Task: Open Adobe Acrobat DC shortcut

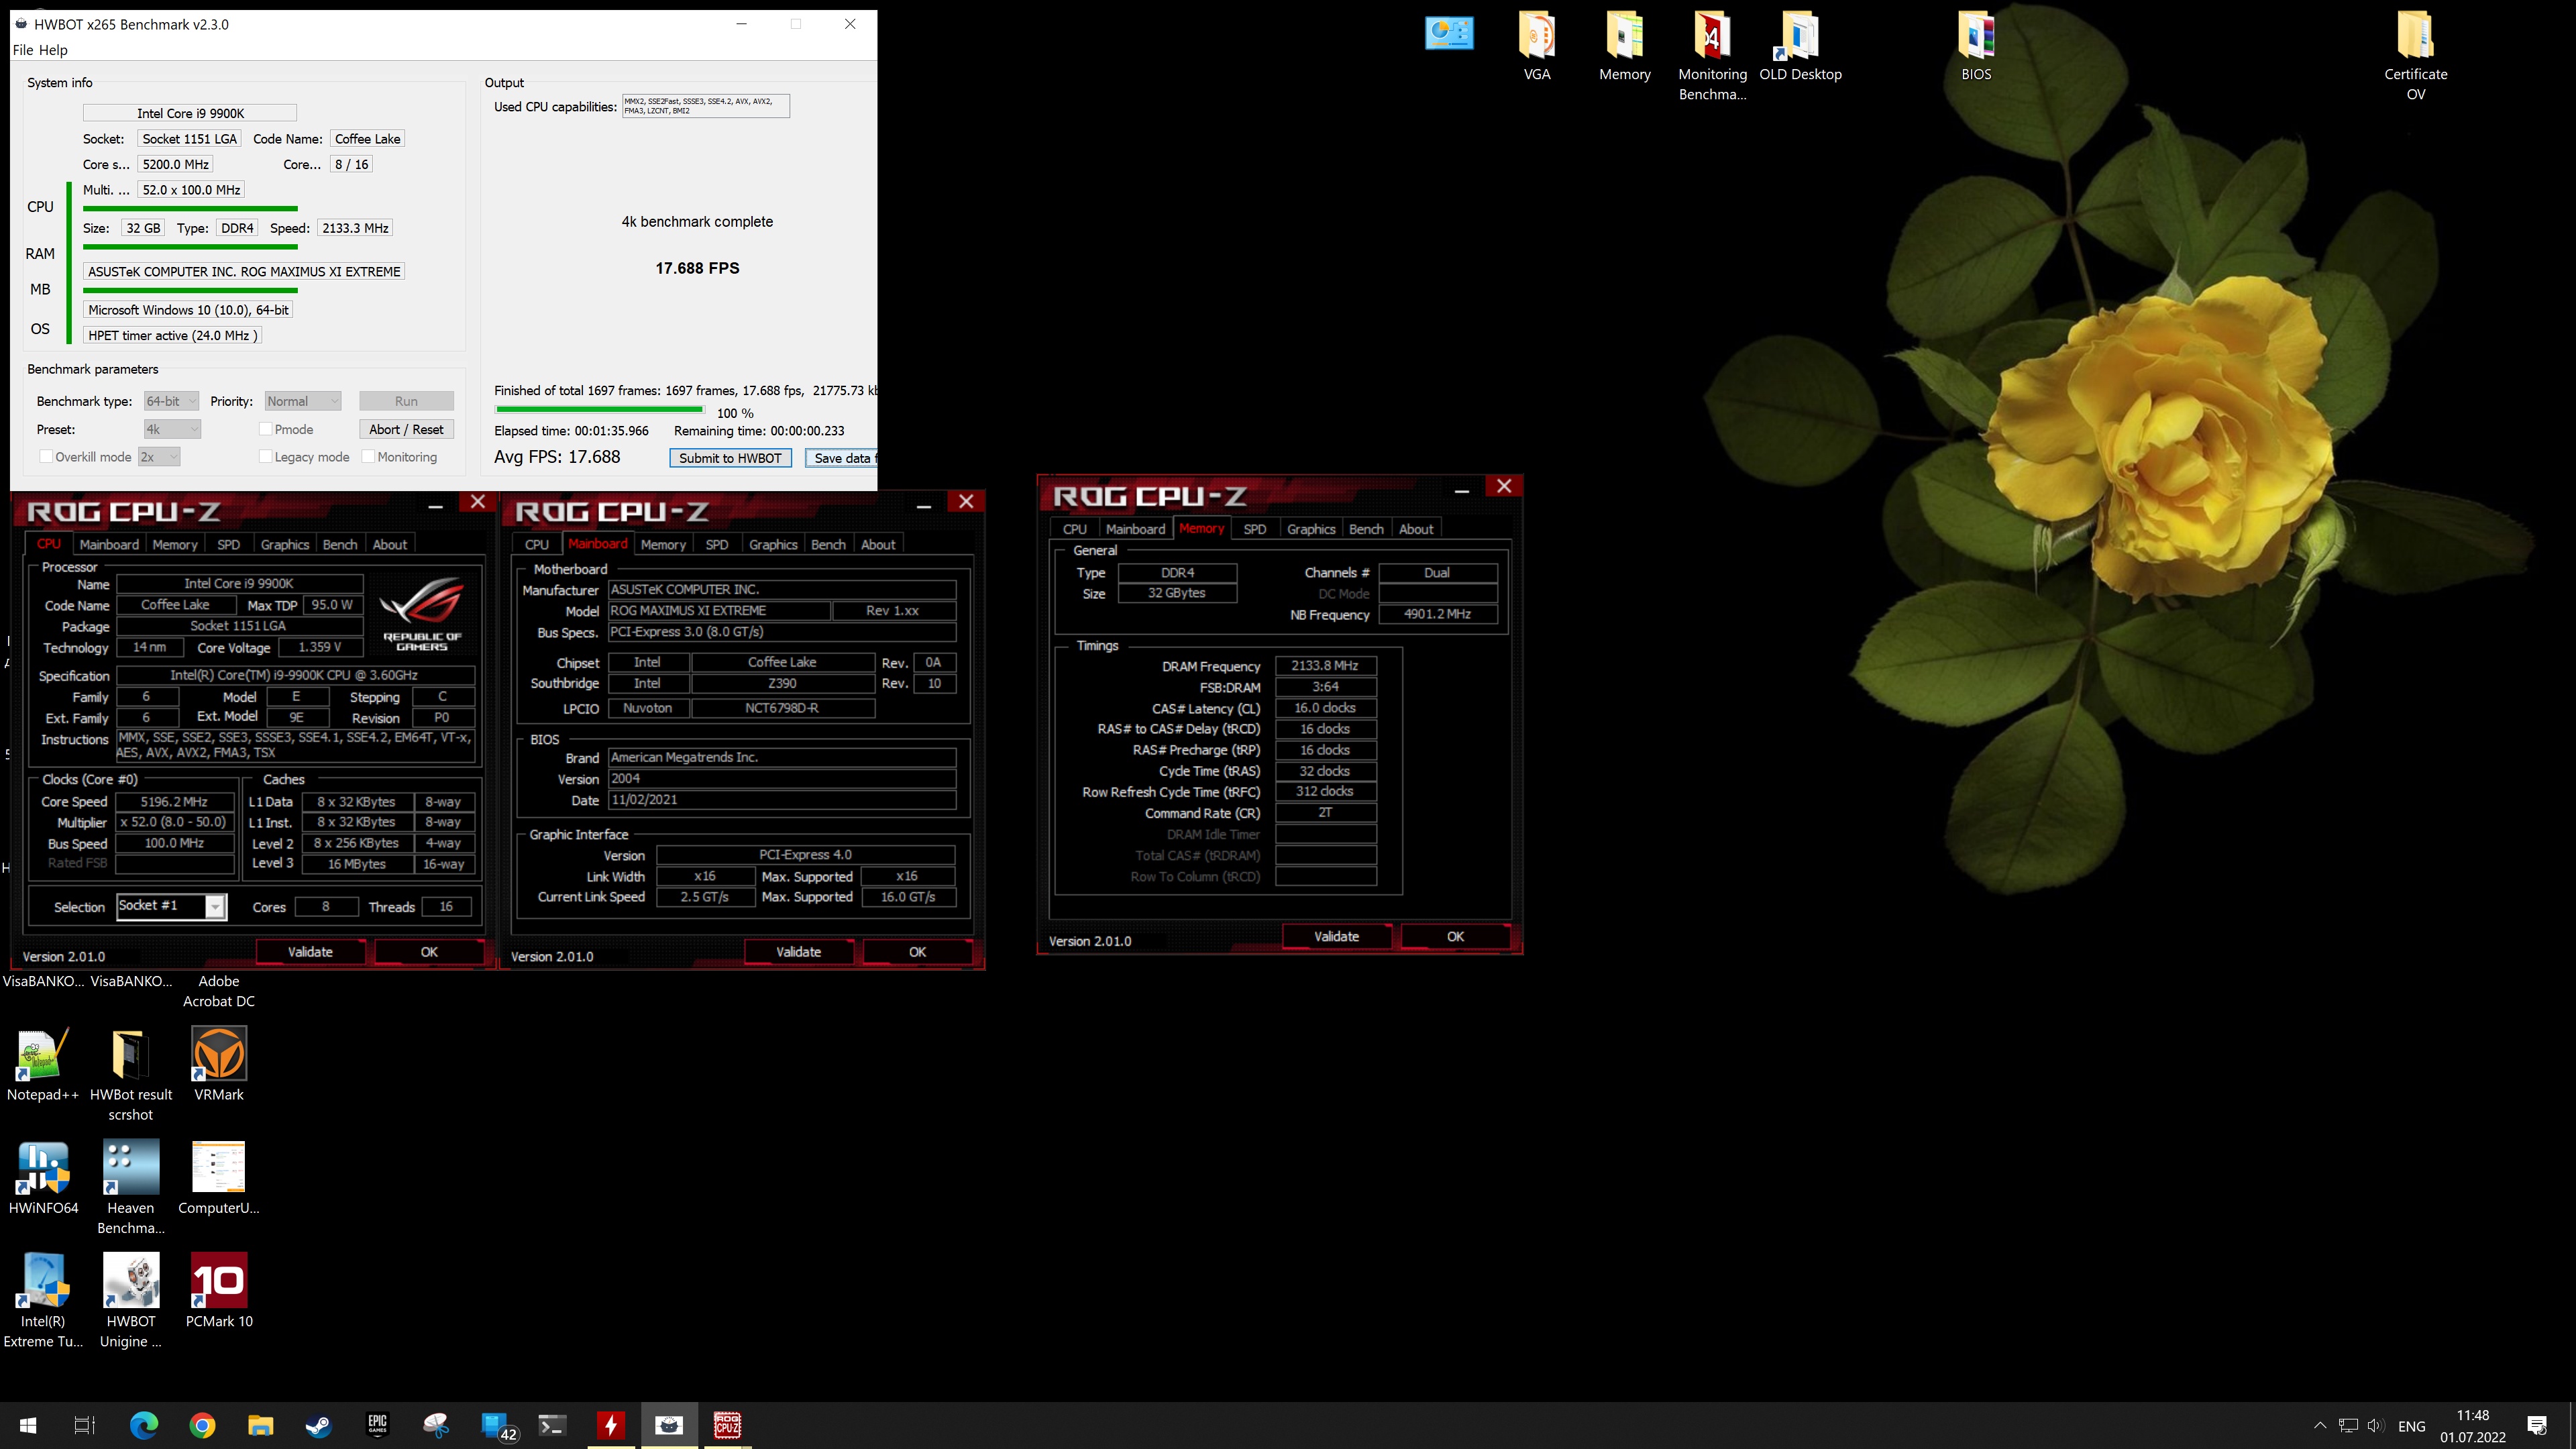Action: coord(219,990)
